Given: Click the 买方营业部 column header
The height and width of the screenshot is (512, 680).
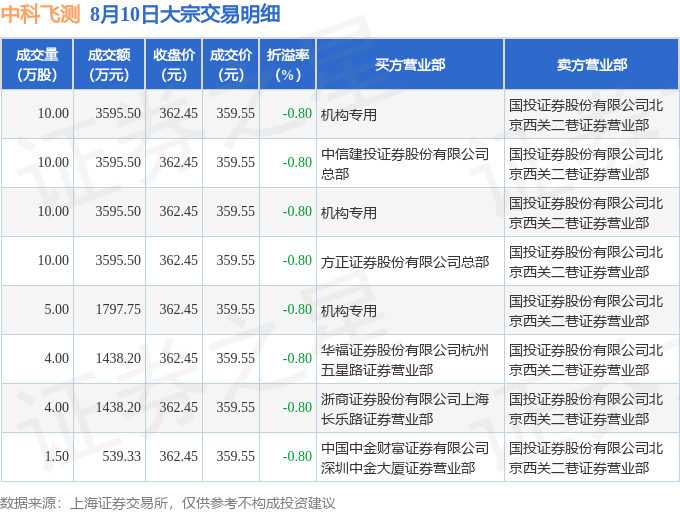Looking at the screenshot, I should click(x=410, y=64).
